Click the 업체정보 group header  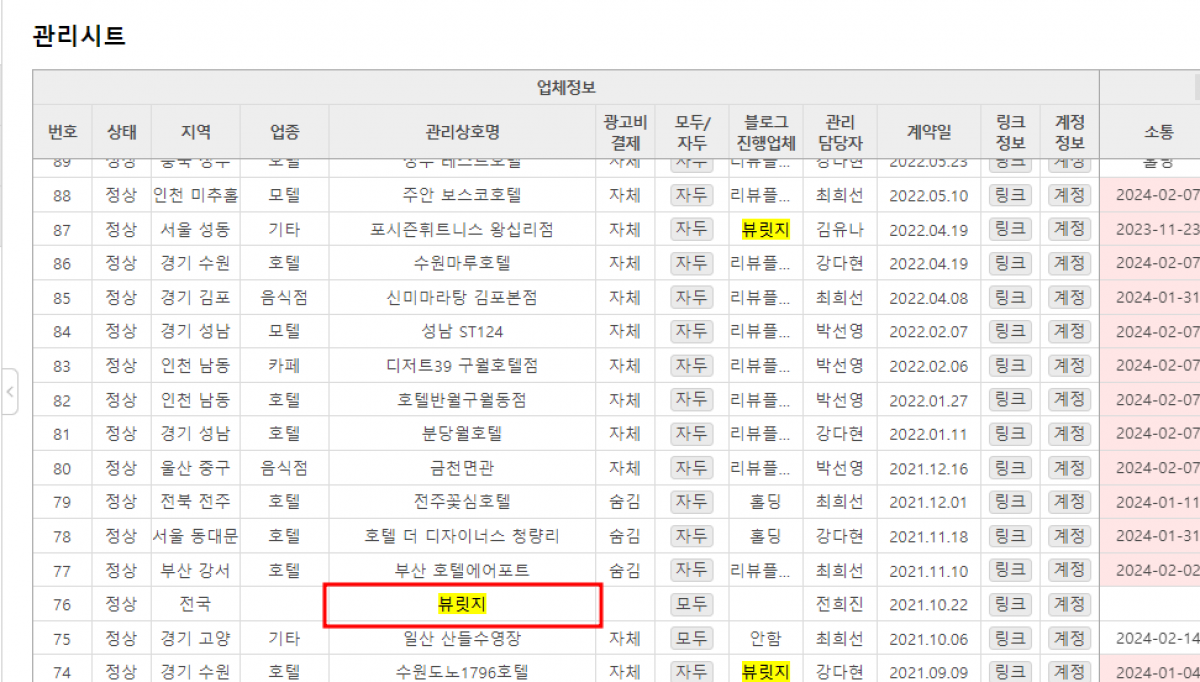coord(566,88)
